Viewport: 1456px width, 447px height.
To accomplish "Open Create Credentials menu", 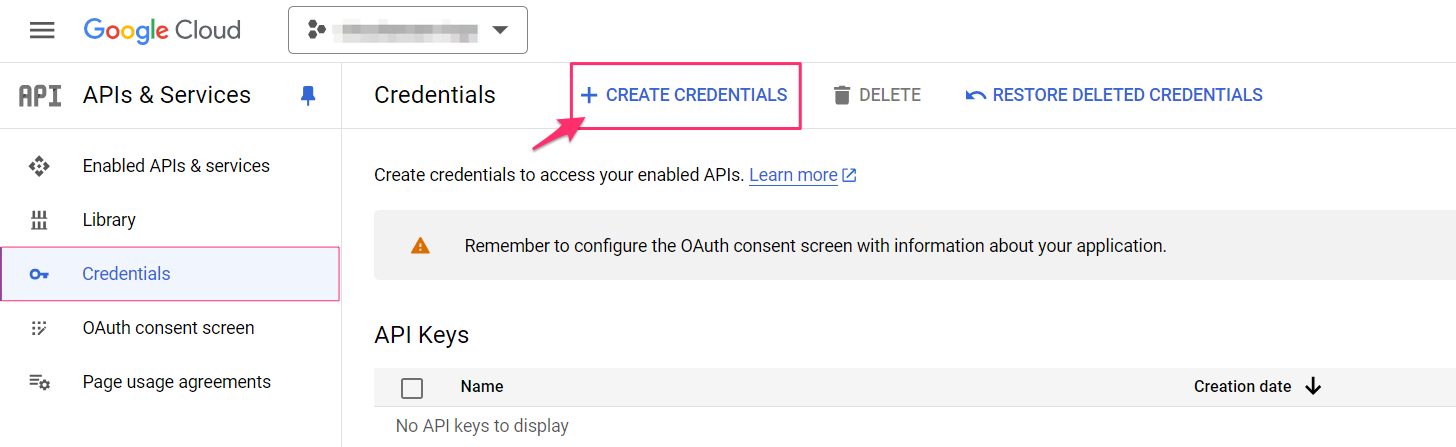I will [x=685, y=95].
